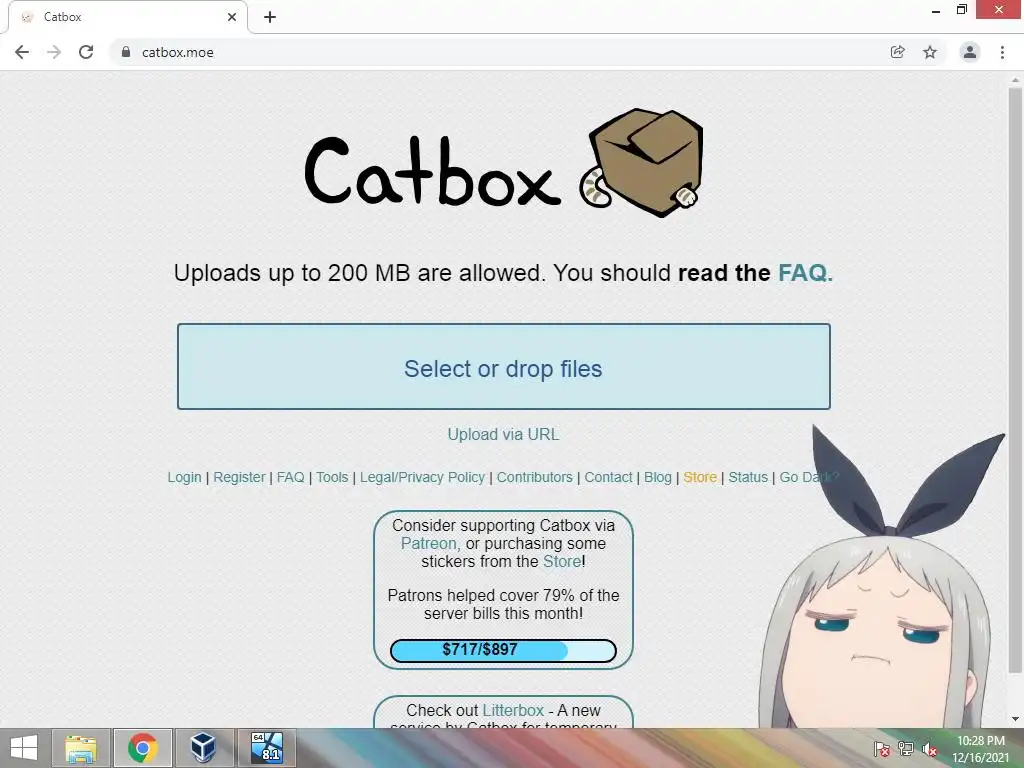Screen dimensions: 1024x768
Task: Click the network tray icon
Action: pos(906,749)
